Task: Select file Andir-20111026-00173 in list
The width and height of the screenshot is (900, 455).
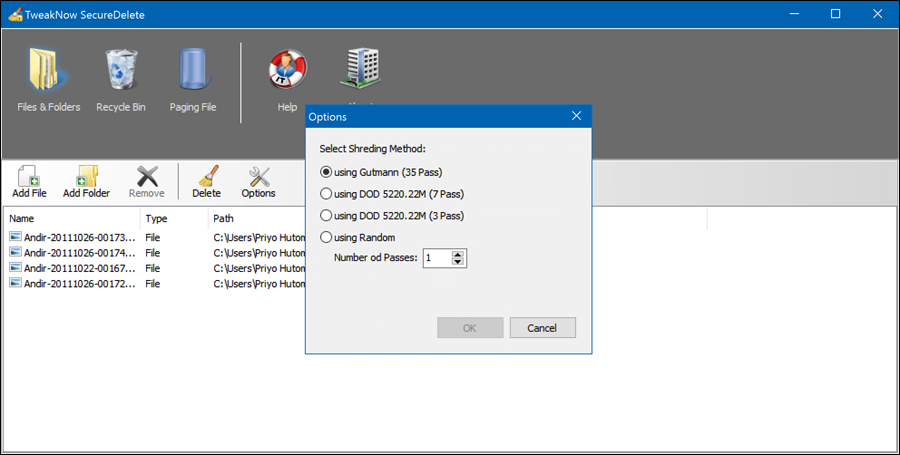Action: (x=80, y=237)
